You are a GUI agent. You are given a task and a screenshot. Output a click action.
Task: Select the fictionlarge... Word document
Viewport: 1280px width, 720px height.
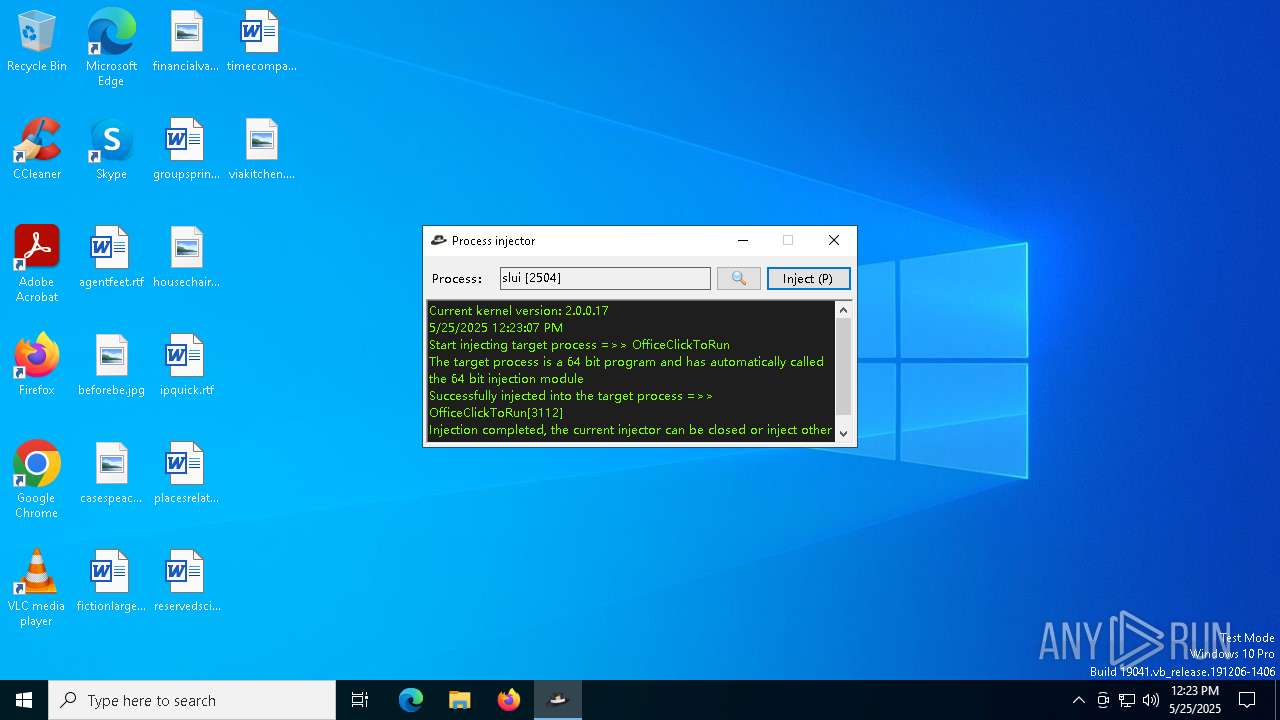[x=111, y=582]
